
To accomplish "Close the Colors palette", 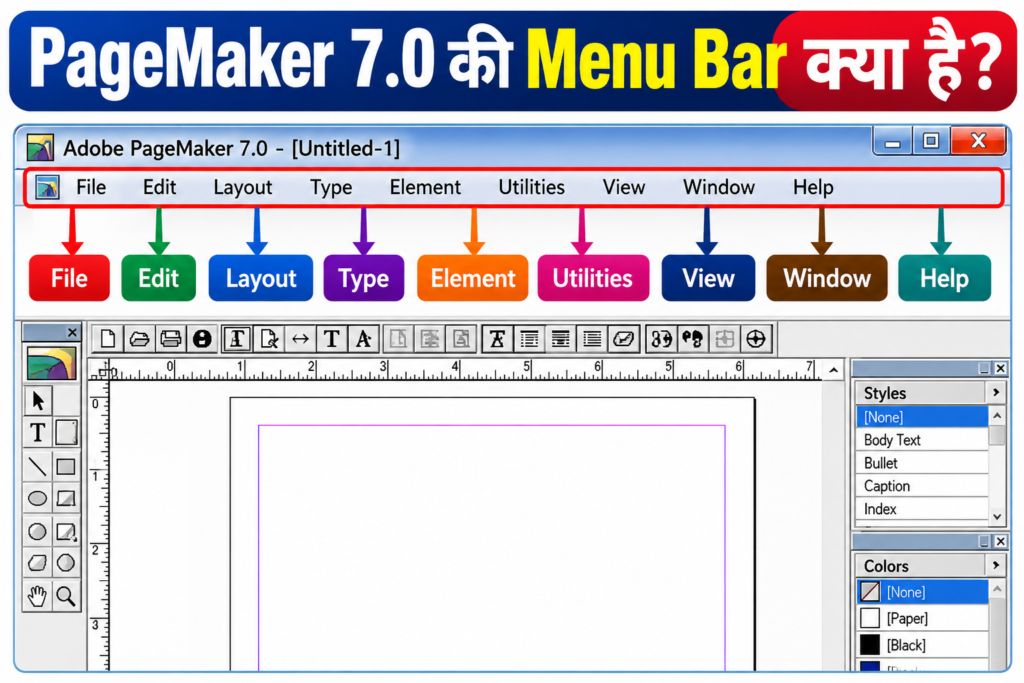I will click(x=1000, y=541).
